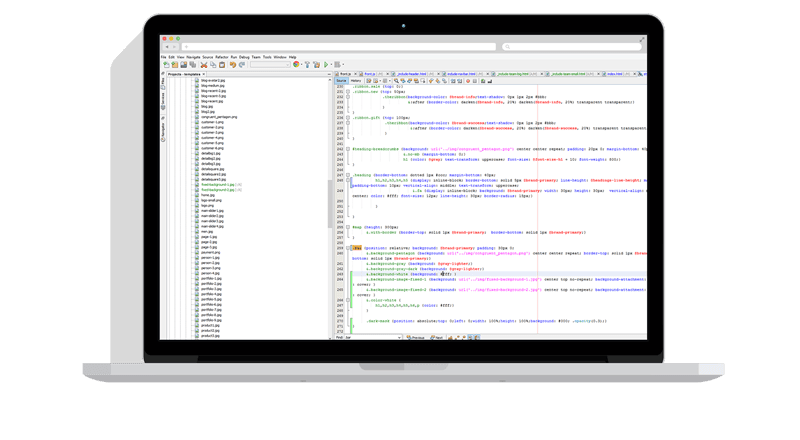Screen dimensions: 800x440
Task: Open dropdown arrow beside Run button
Action: (x=331, y=65)
